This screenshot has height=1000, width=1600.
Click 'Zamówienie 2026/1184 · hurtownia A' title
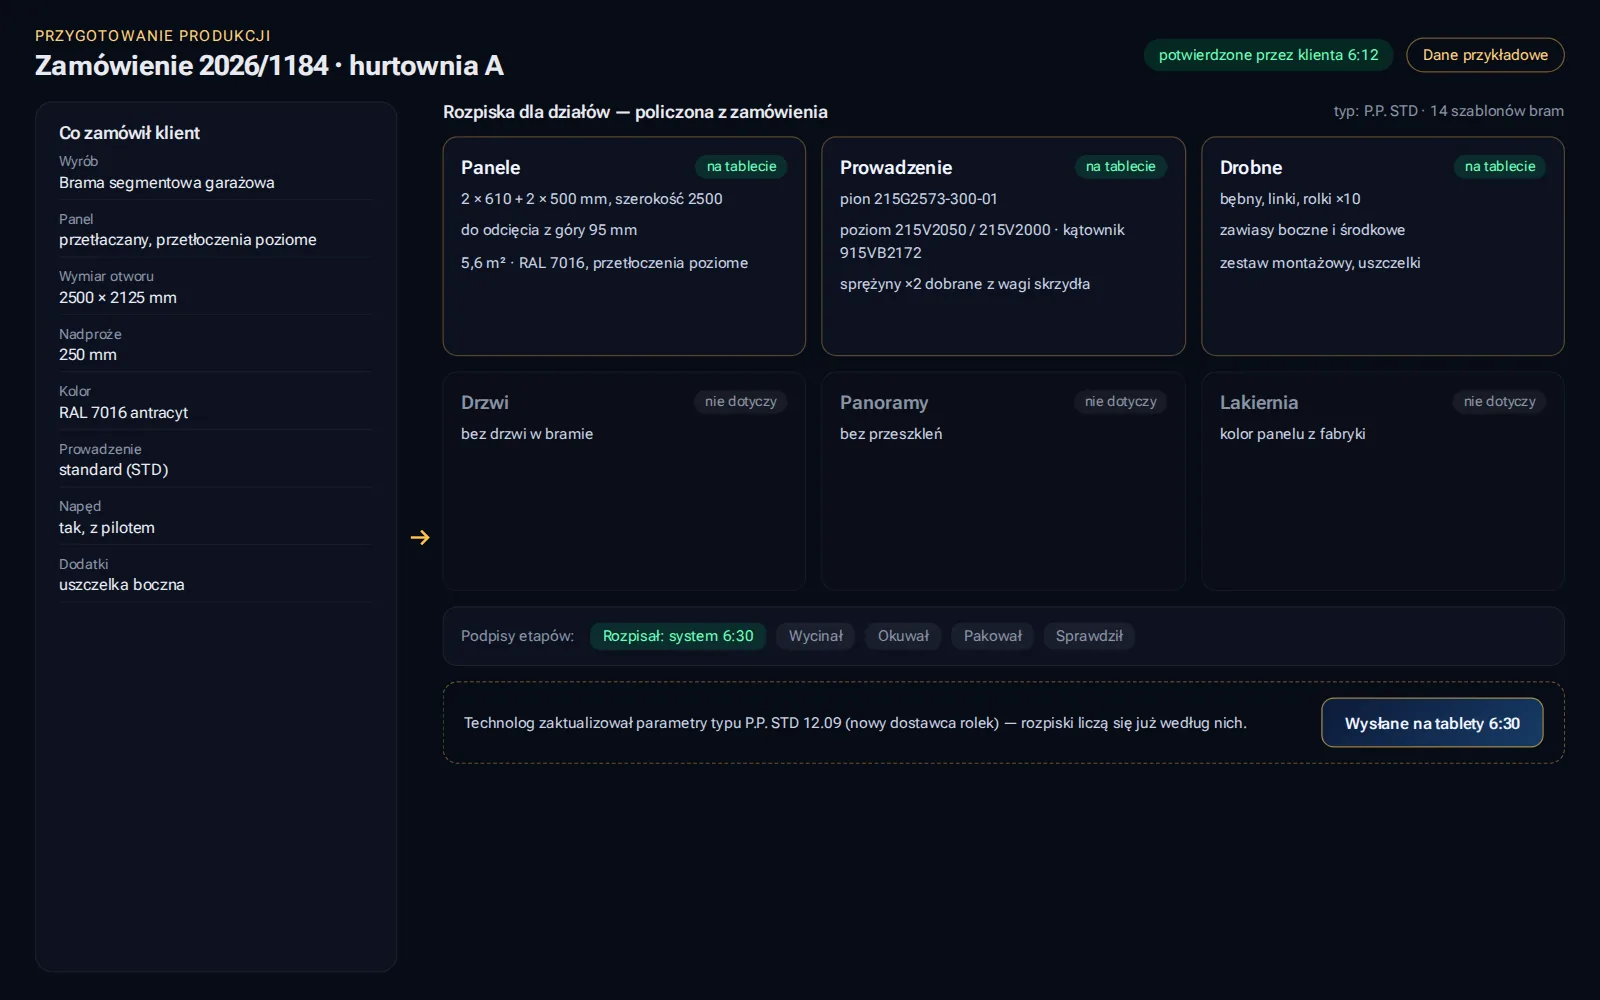[269, 66]
